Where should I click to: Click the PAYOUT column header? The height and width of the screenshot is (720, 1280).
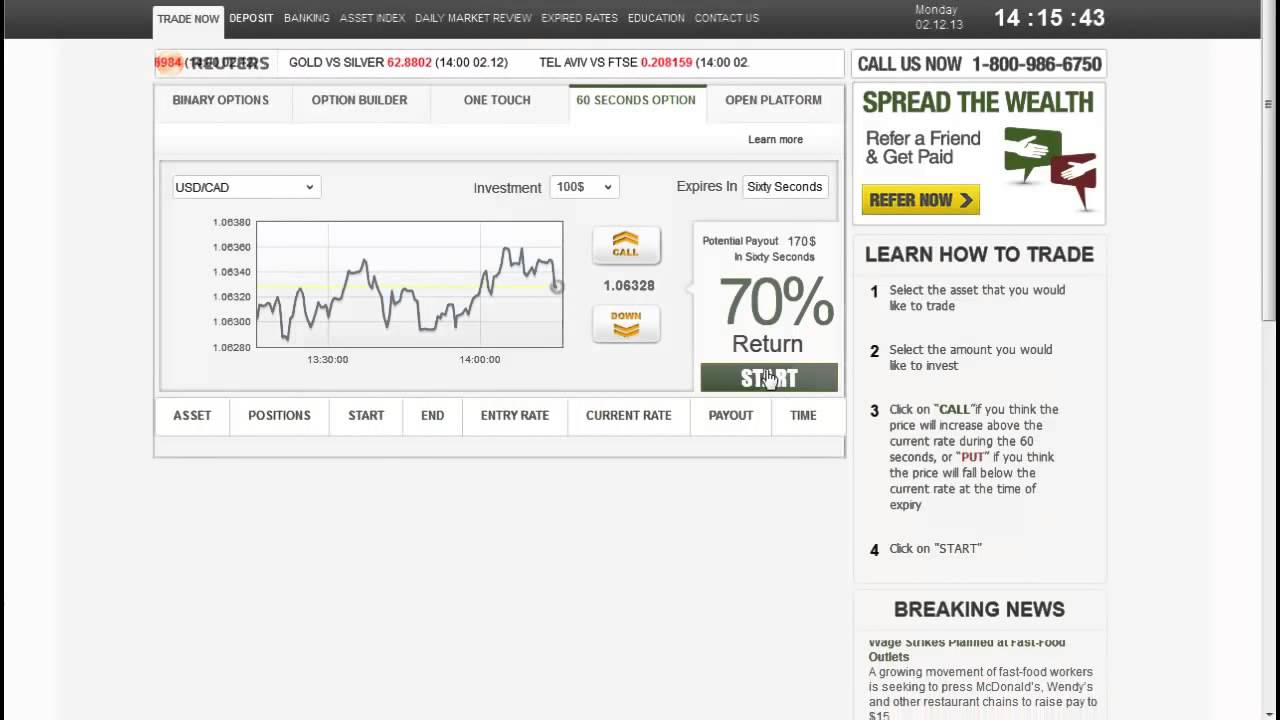731,416
